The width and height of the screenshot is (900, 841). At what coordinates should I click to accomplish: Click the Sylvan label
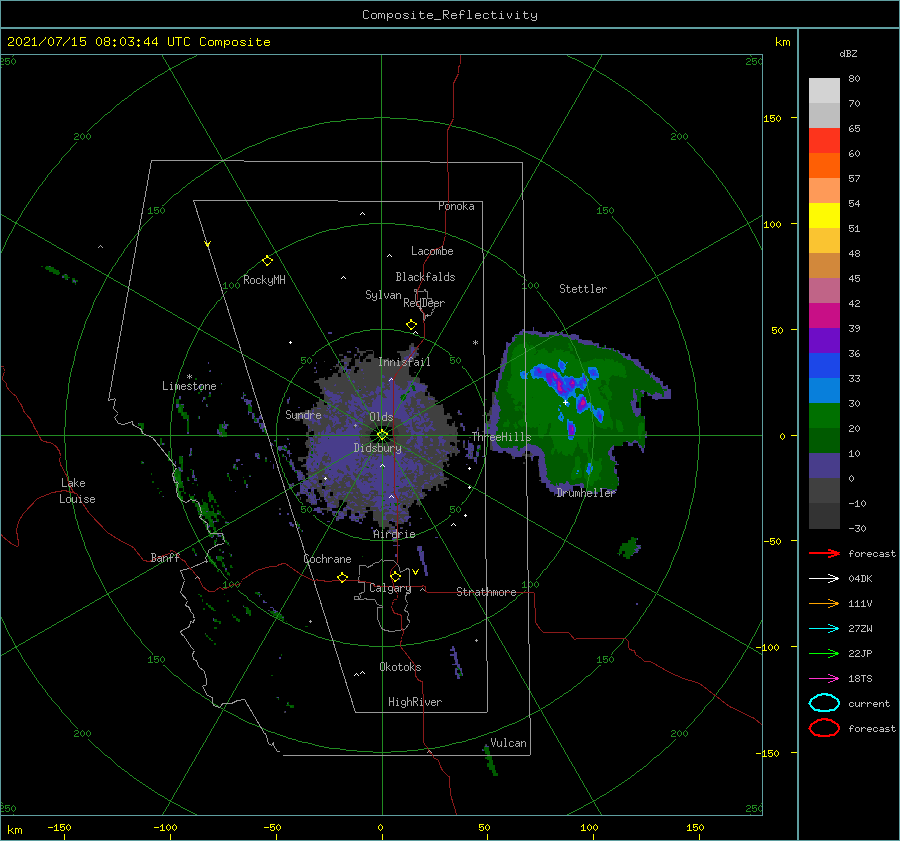click(x=383, y=295)
